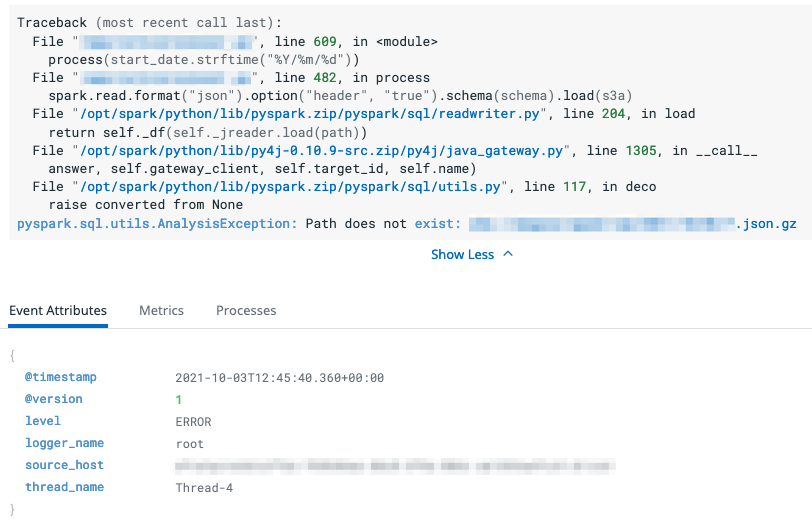
Task: Click the line 117 number in traceback
Action: [x=574, y=187]
